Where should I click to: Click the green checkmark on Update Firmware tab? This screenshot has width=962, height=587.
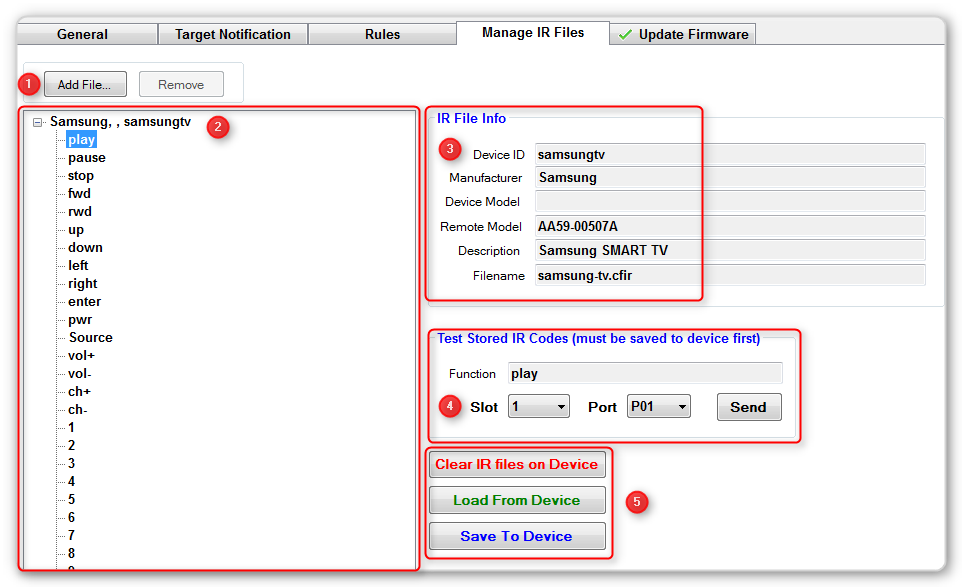coord(625,33)
